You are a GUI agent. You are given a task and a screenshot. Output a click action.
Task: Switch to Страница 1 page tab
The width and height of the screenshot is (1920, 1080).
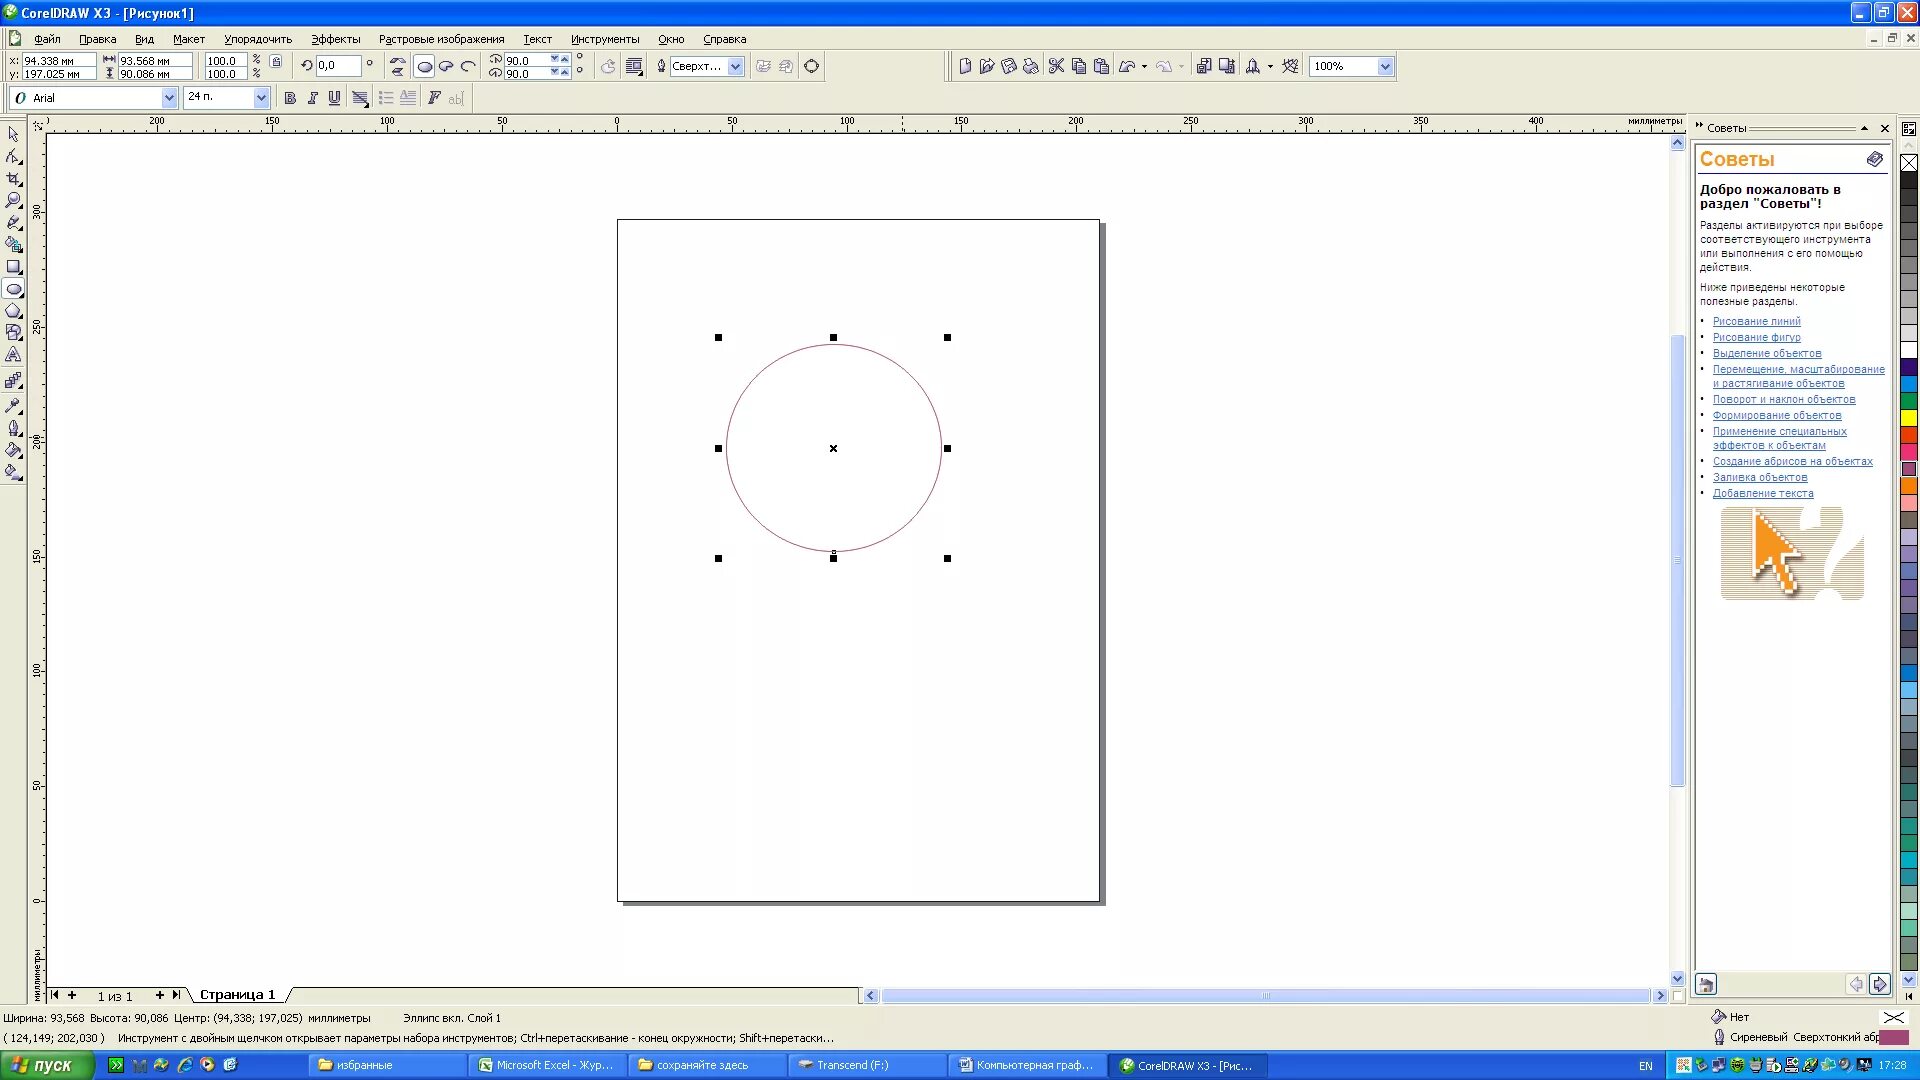click(x=237, y=995)
